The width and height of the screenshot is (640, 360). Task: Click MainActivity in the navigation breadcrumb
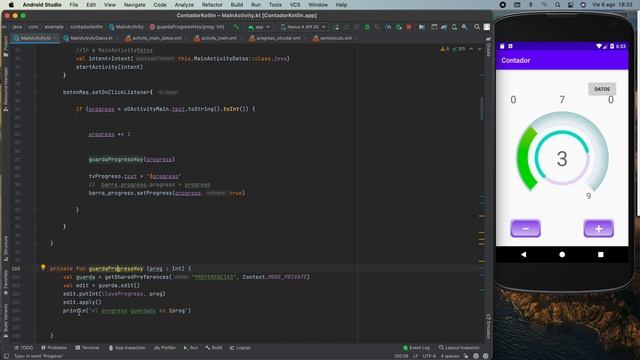(126, 27)
